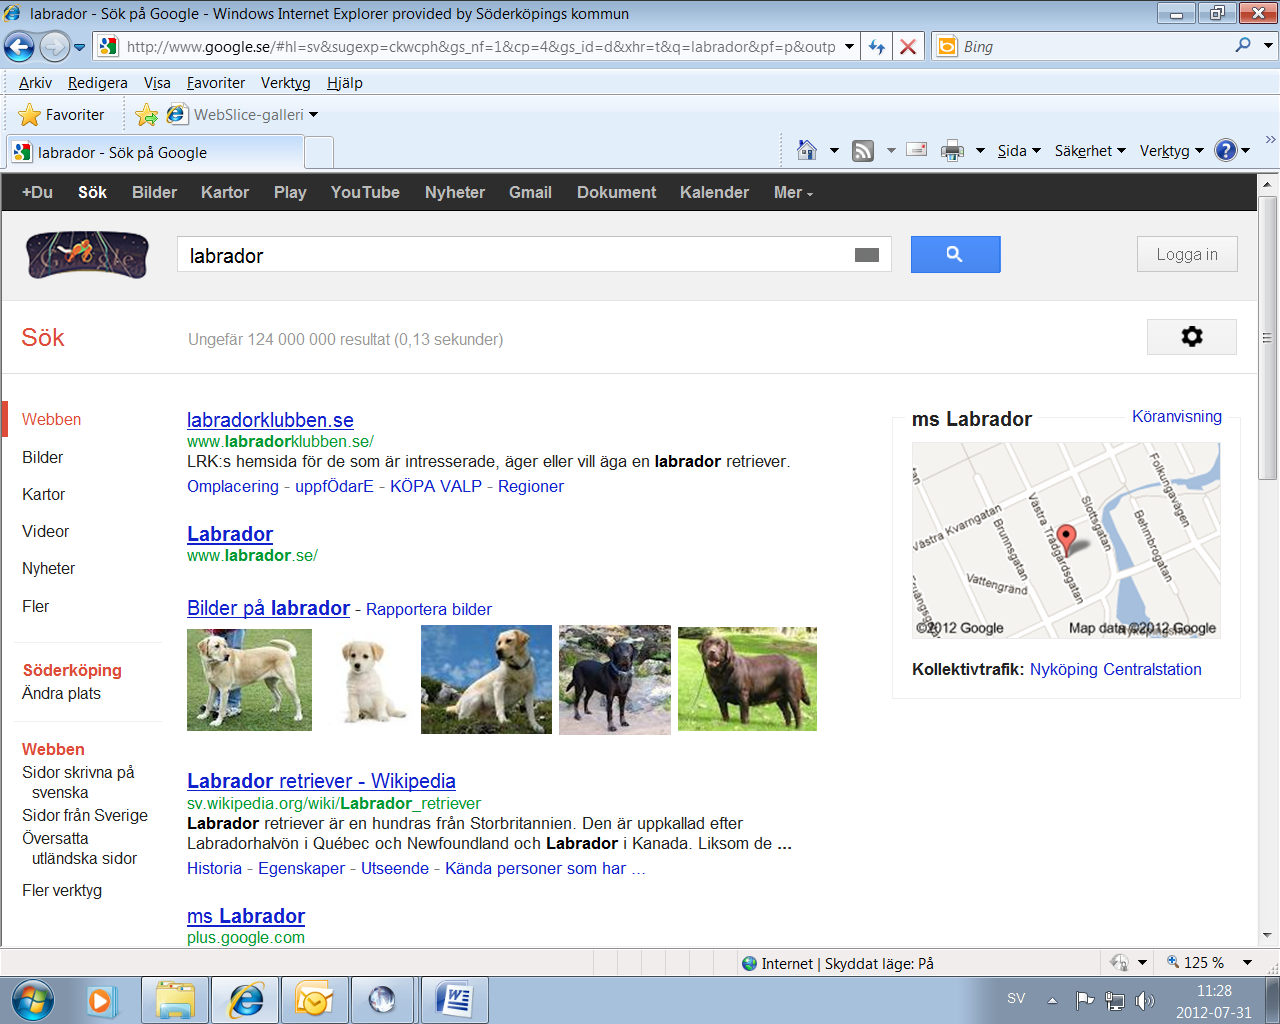This screenshot has height=1024, width=1280.
Task: Click the chocolate brown labrador thumbnail
Action: click(747, 678)
